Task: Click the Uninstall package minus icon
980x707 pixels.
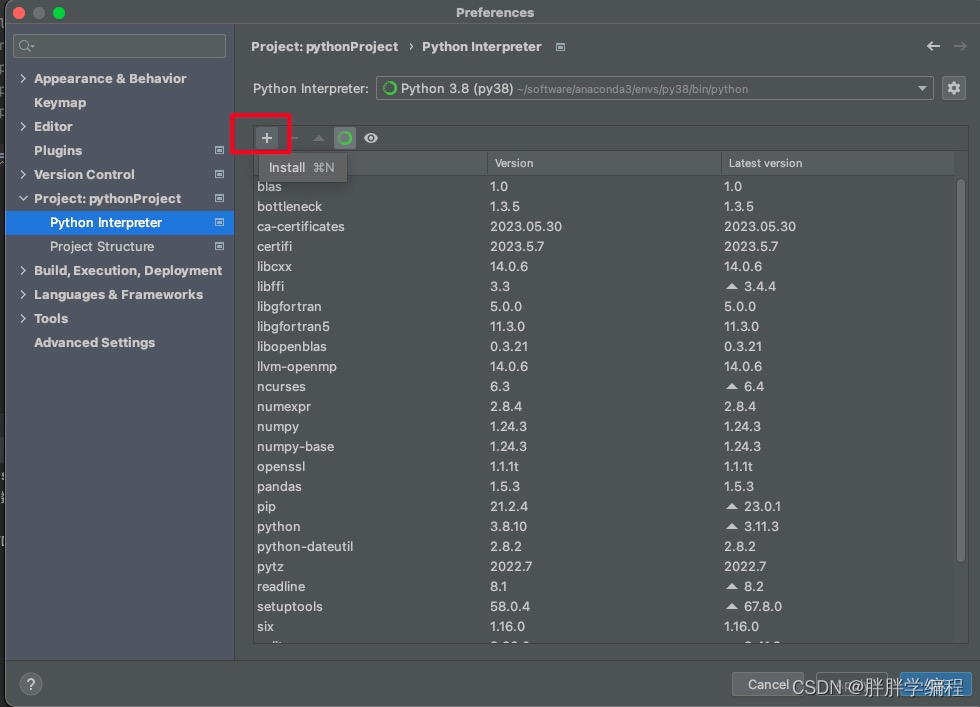Action: (293, 137)
